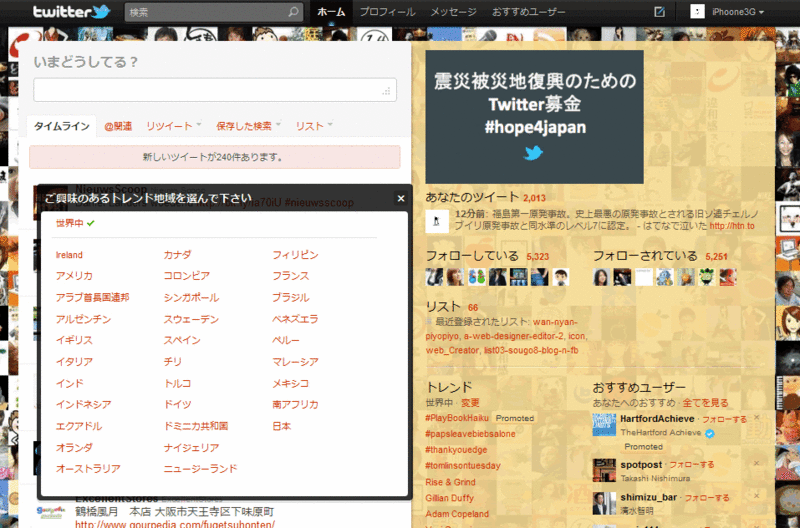The width and height of the screenshot is (800, 528).
Task: Open the 5,251 followers count
Action: pyautogui.click(x=716, y=257)
